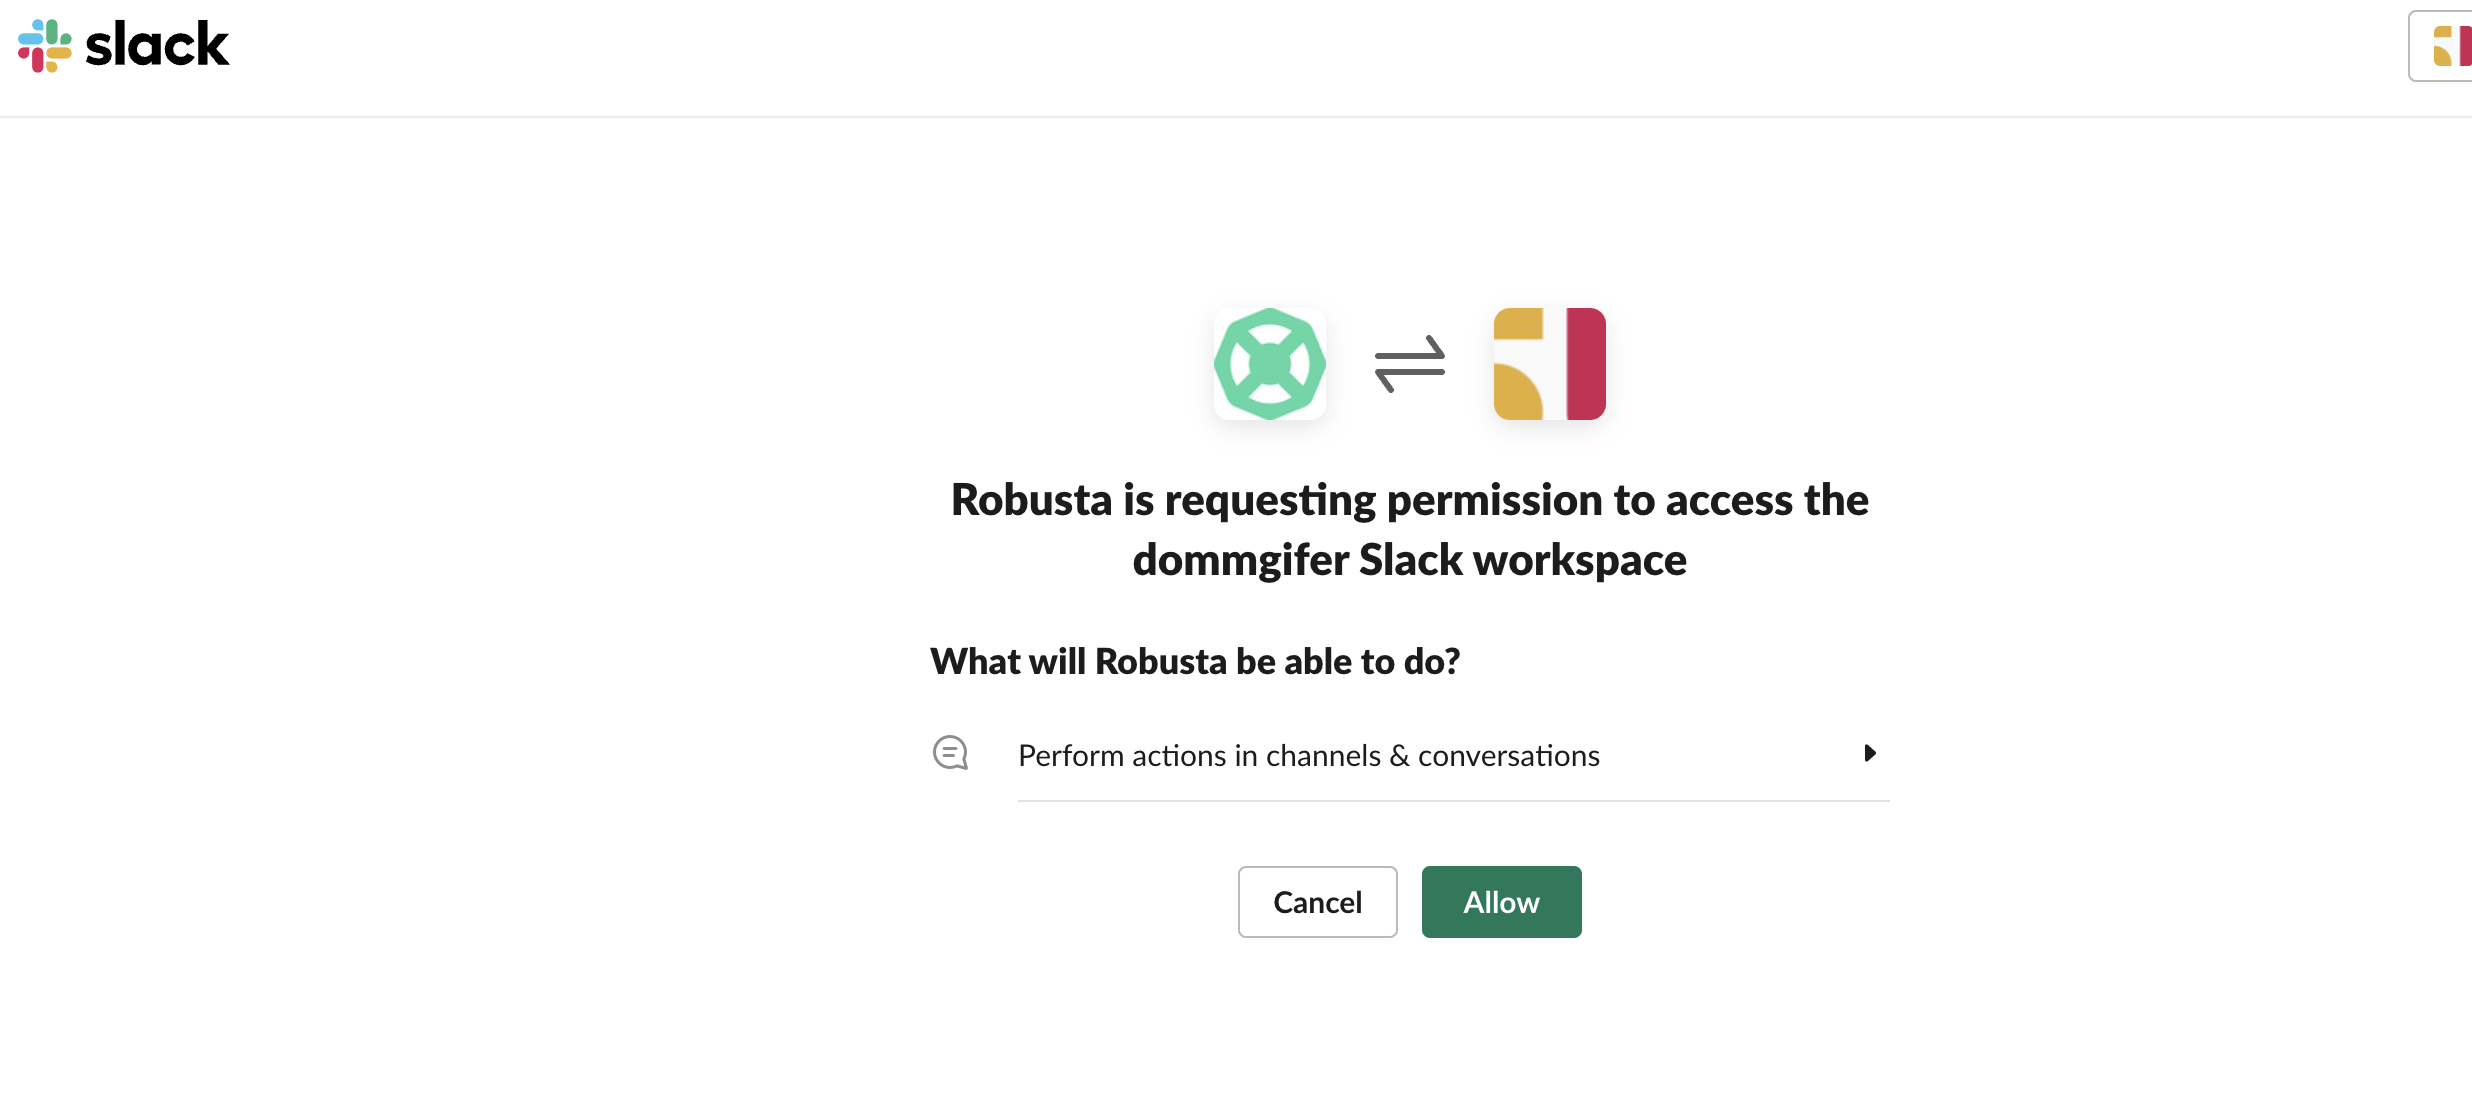Screen dimensions: 2472x1114
Task: Click "Robusta is requesting permission" heading line
Action: (x=1409, y=500)
